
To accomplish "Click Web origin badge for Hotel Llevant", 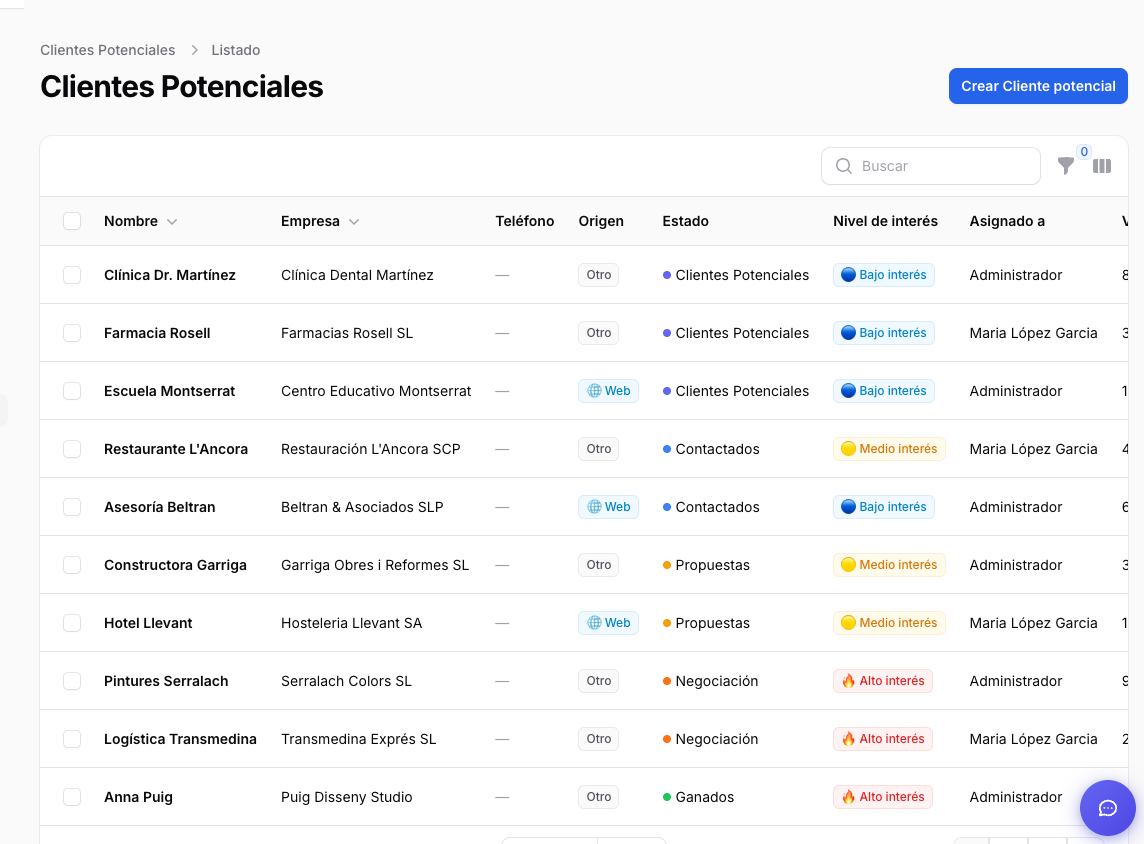I will click(608, 623).
